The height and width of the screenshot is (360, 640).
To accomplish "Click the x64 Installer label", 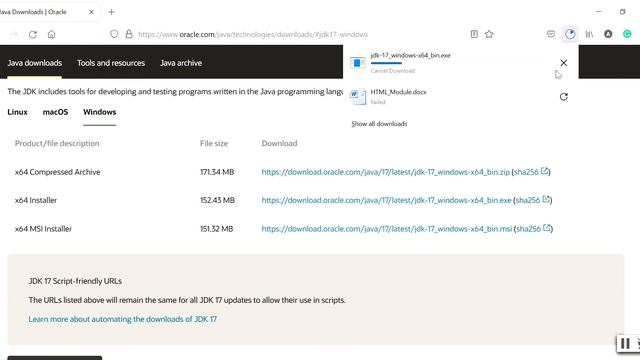I will click(x=36, y=200).
